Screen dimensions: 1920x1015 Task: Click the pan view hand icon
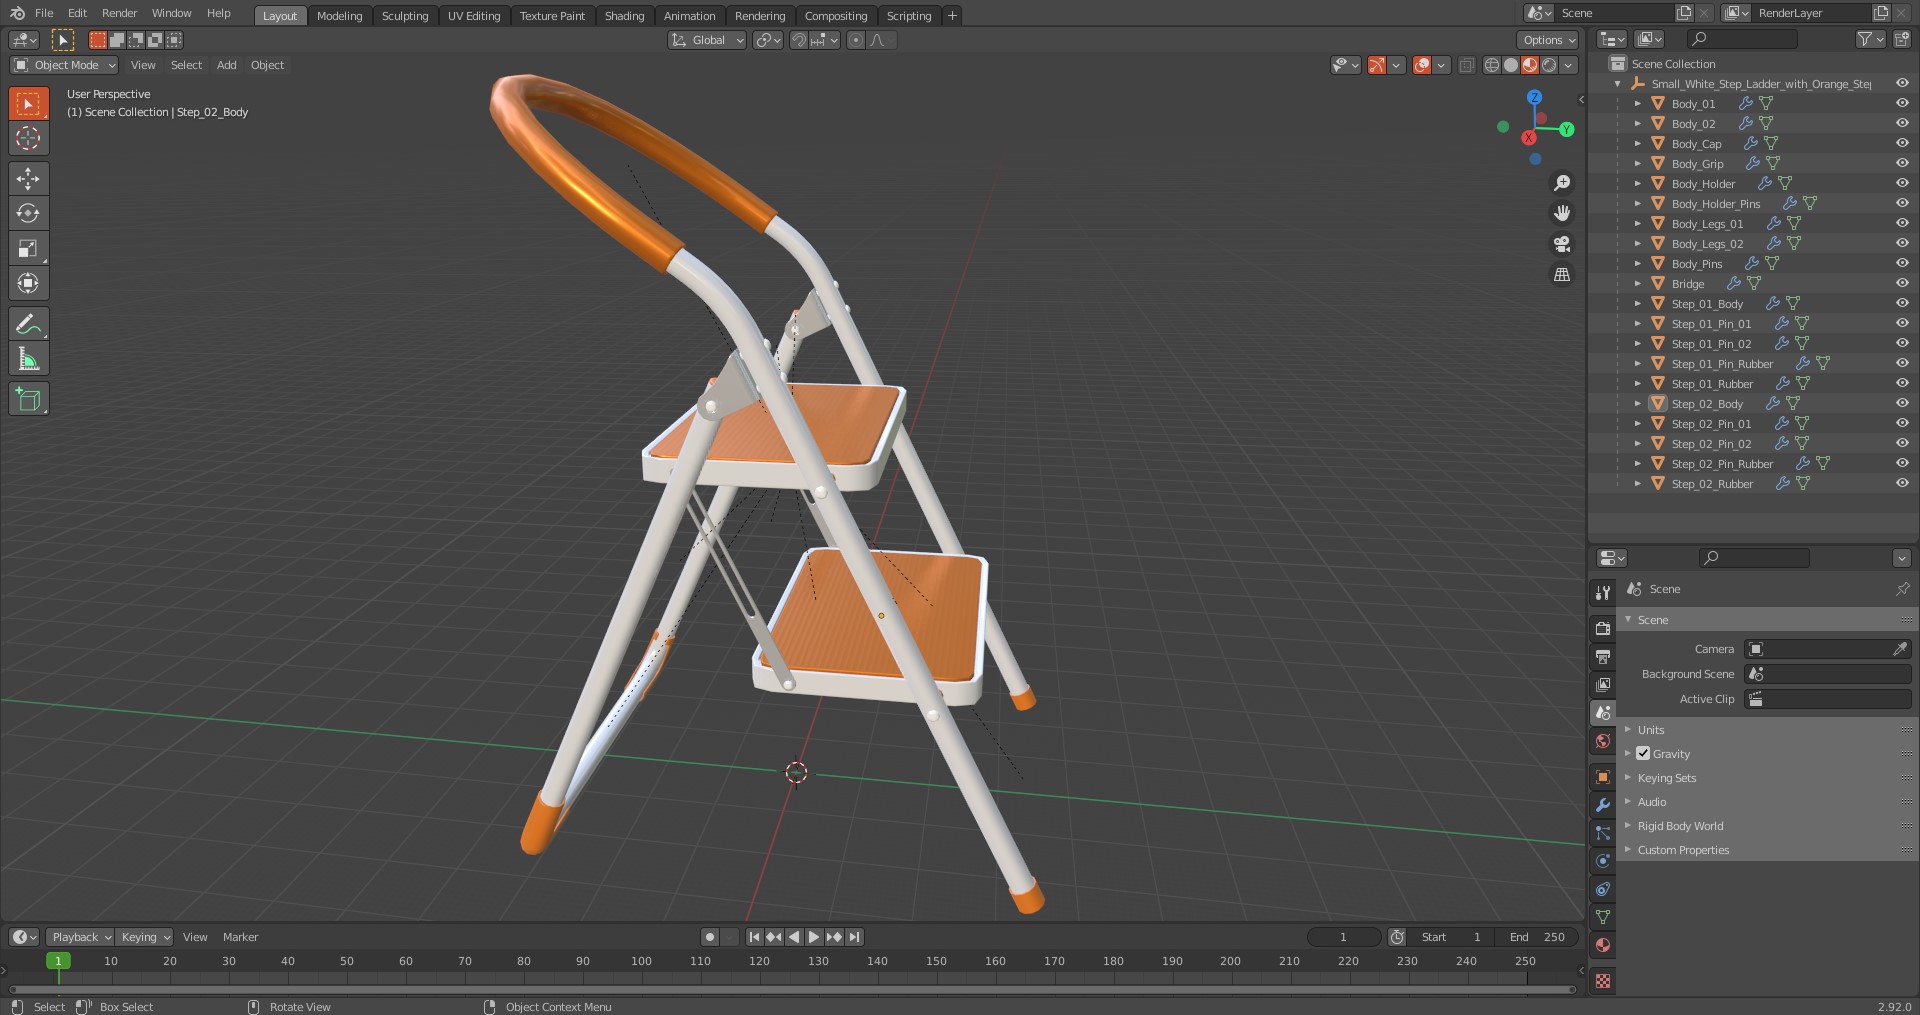click(x=1561, y=213)
